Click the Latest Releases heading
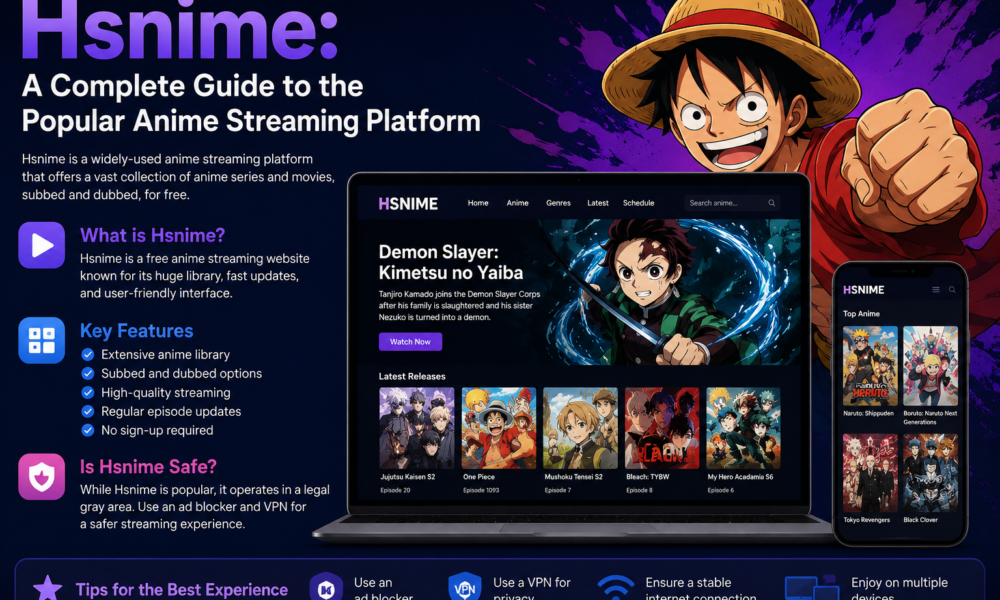Viewport: 1000px width, 600px height. [x=412, y=376]
